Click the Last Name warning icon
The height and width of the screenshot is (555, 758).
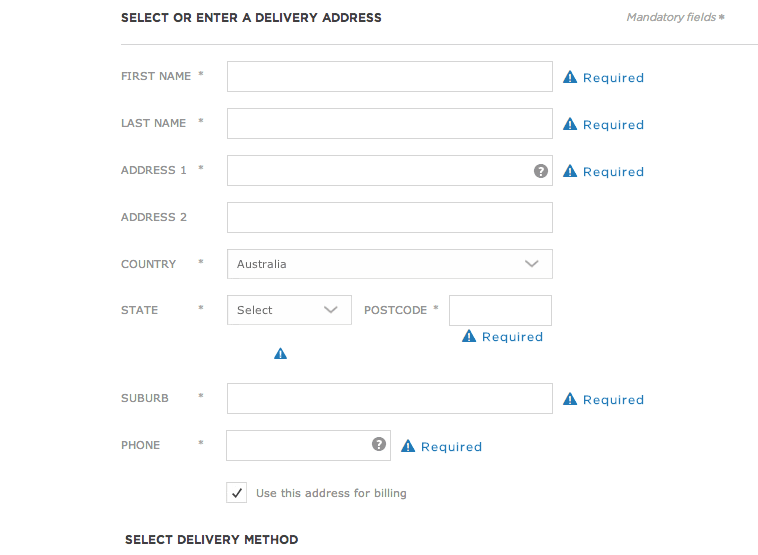click(x=570, y=124)
